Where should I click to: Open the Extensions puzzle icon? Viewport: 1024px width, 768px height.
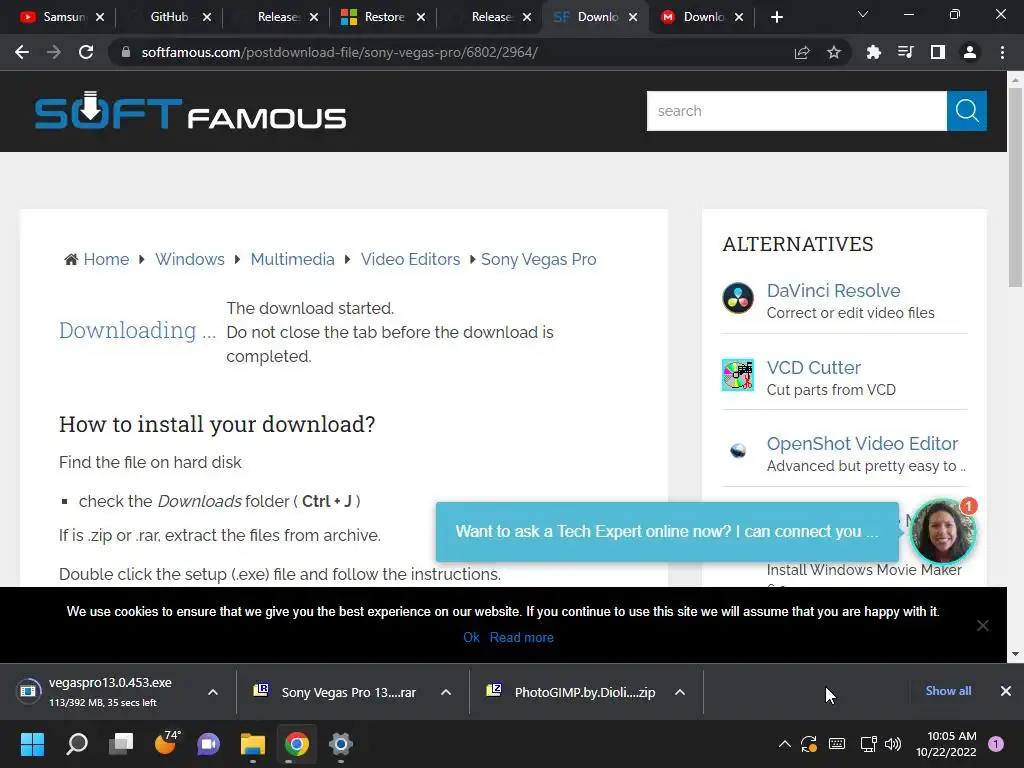coord(874,53)
